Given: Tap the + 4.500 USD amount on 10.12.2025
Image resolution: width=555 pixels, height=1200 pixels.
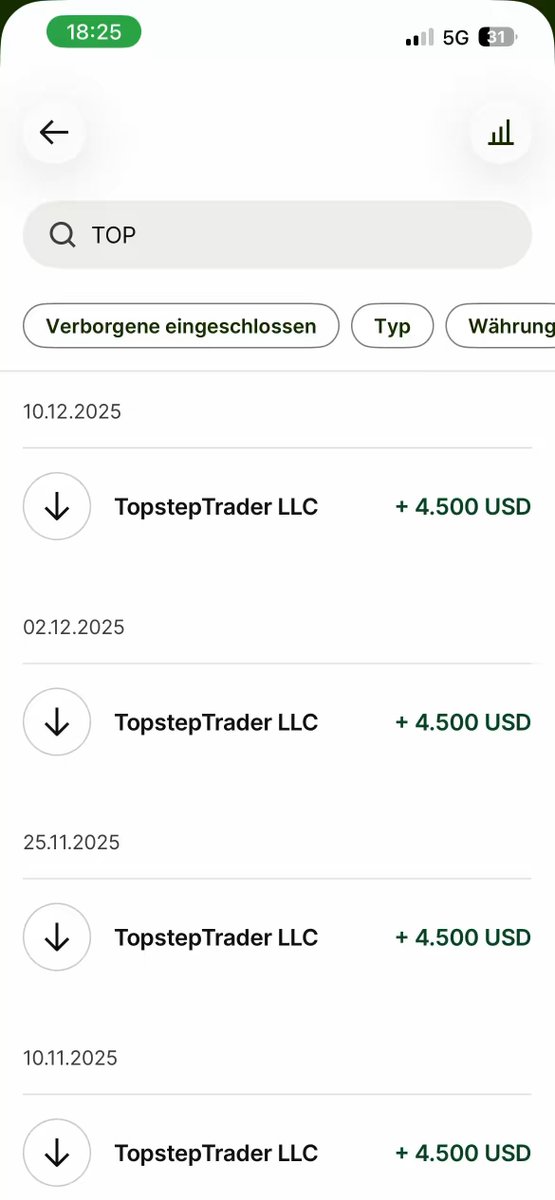Looking at the screenshot, I should click(x=463, y=506).
